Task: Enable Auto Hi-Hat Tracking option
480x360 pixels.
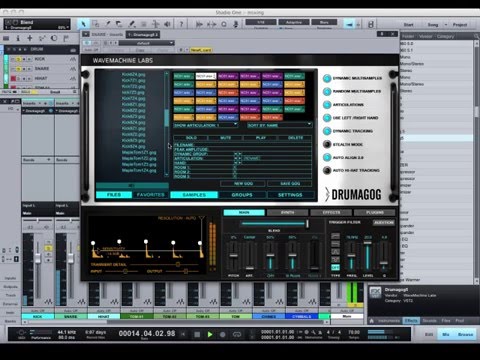Action: coord(327,170)
